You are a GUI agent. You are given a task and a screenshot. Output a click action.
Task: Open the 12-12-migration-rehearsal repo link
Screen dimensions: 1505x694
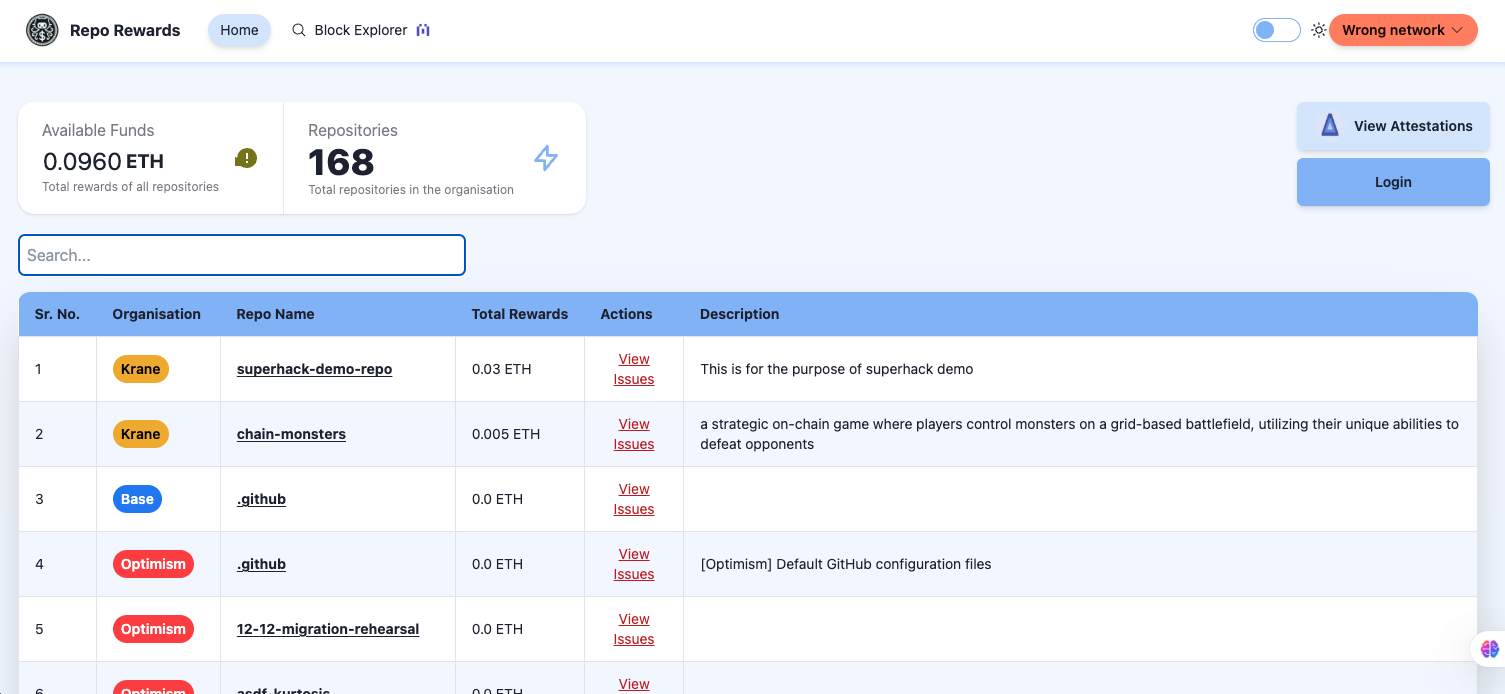328,629
